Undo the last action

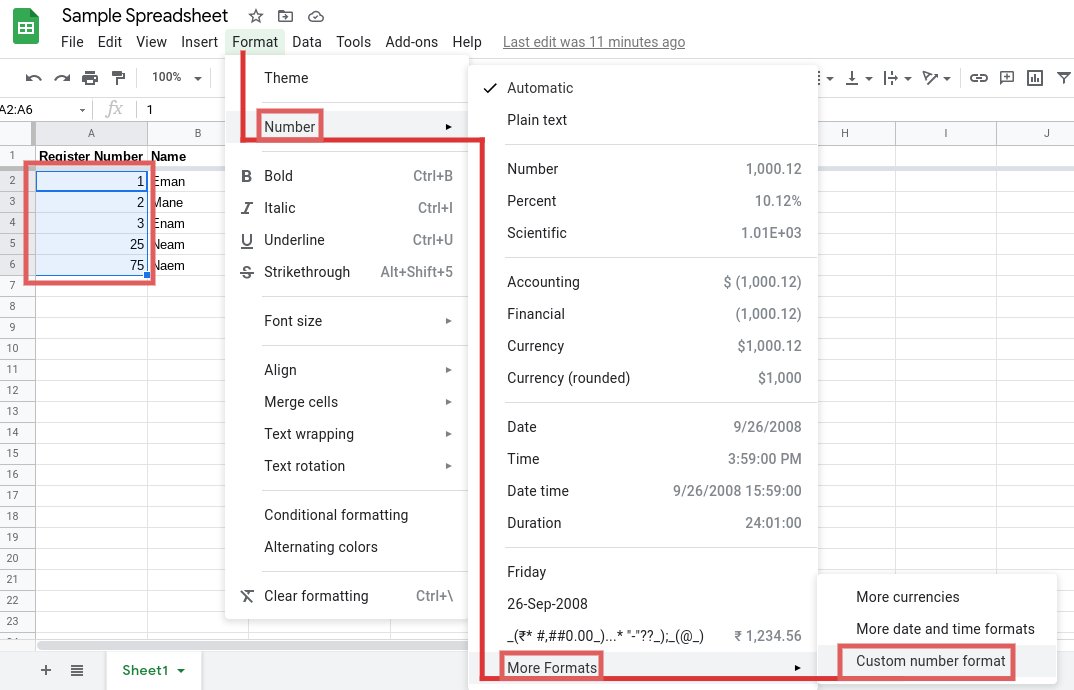click(33, 77)
